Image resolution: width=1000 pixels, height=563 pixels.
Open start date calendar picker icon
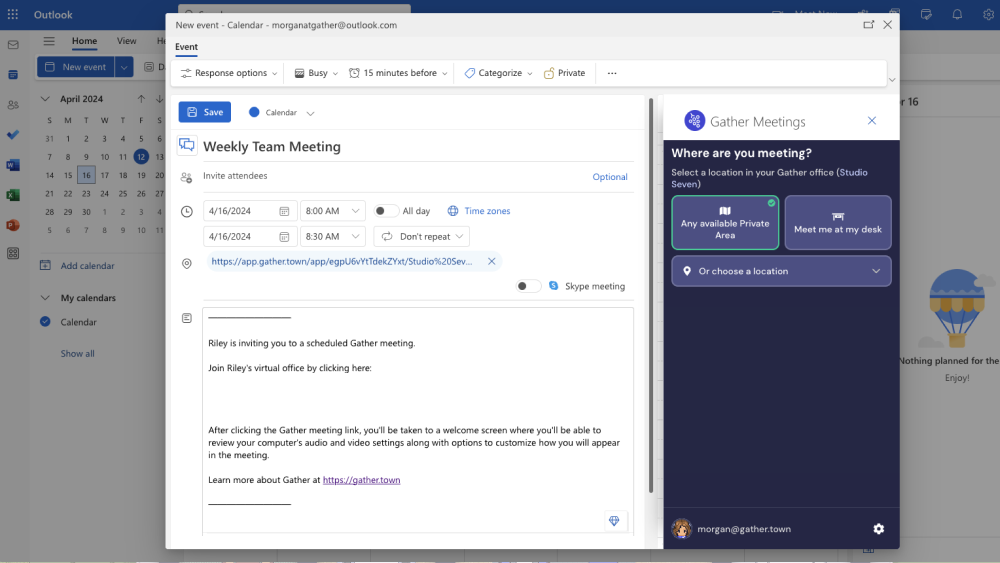click(x=284, y=211)
